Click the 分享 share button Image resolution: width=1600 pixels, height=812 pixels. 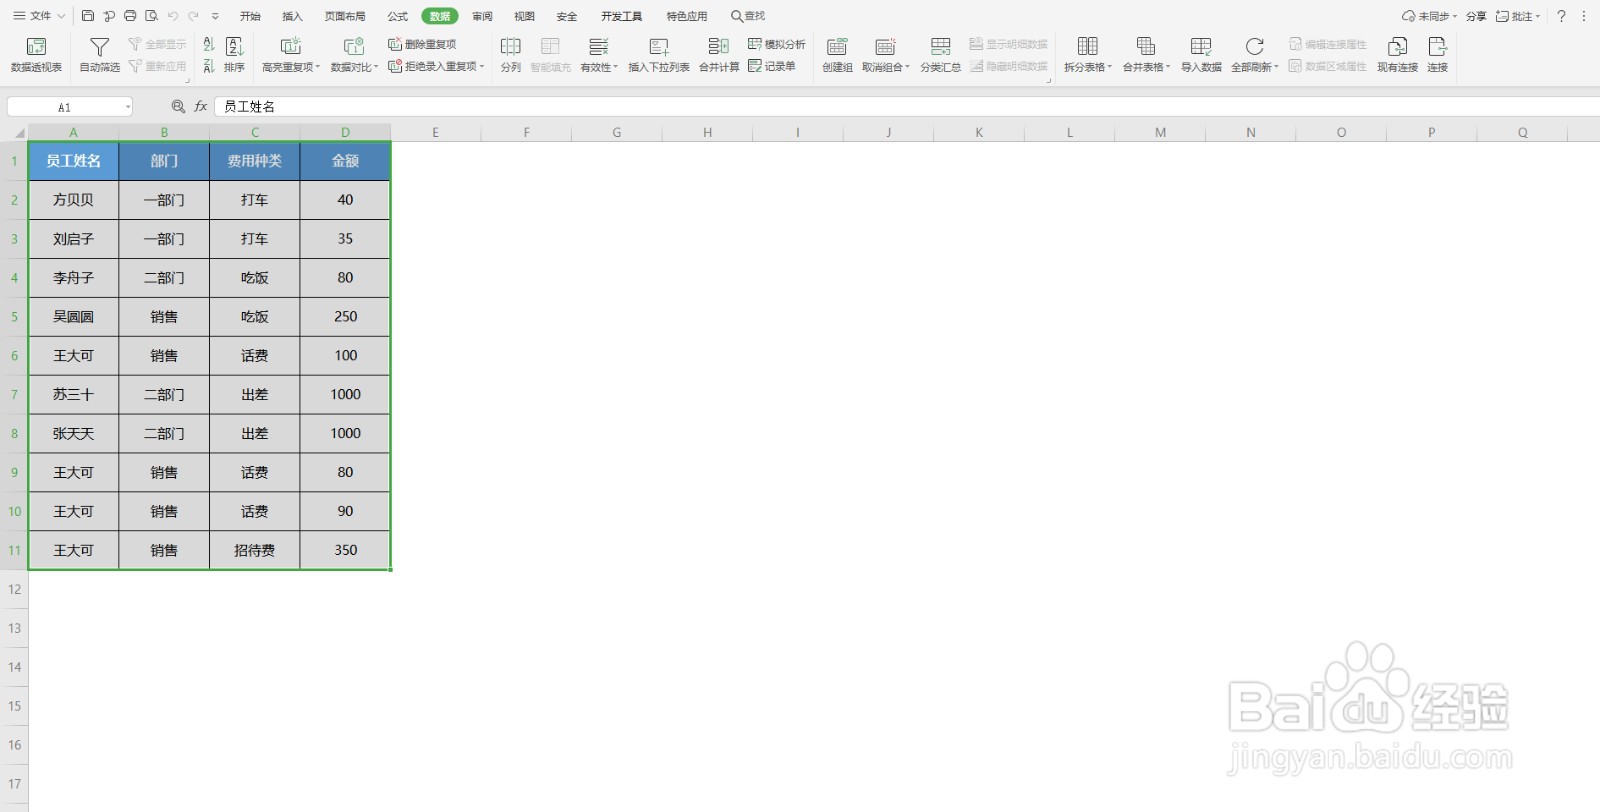click(x=1476, y=16)
